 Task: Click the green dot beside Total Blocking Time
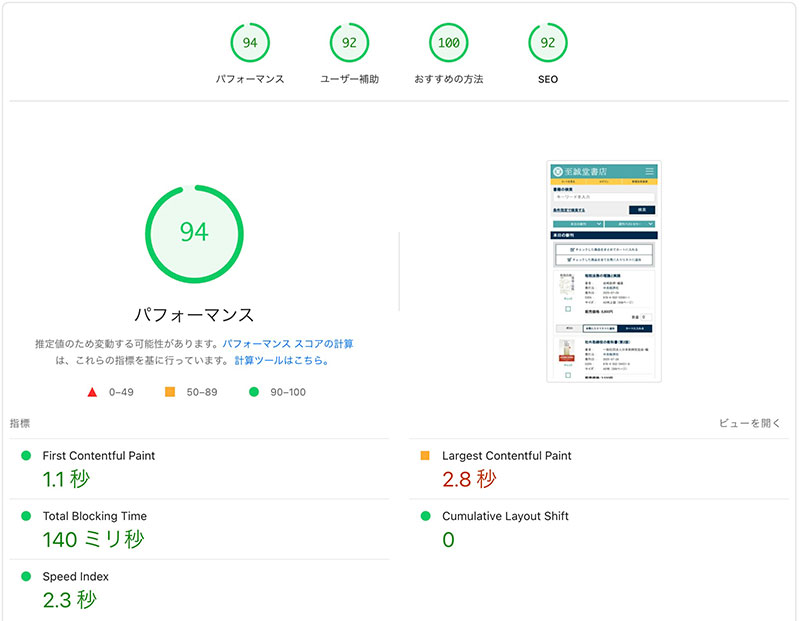coord(26,516)
